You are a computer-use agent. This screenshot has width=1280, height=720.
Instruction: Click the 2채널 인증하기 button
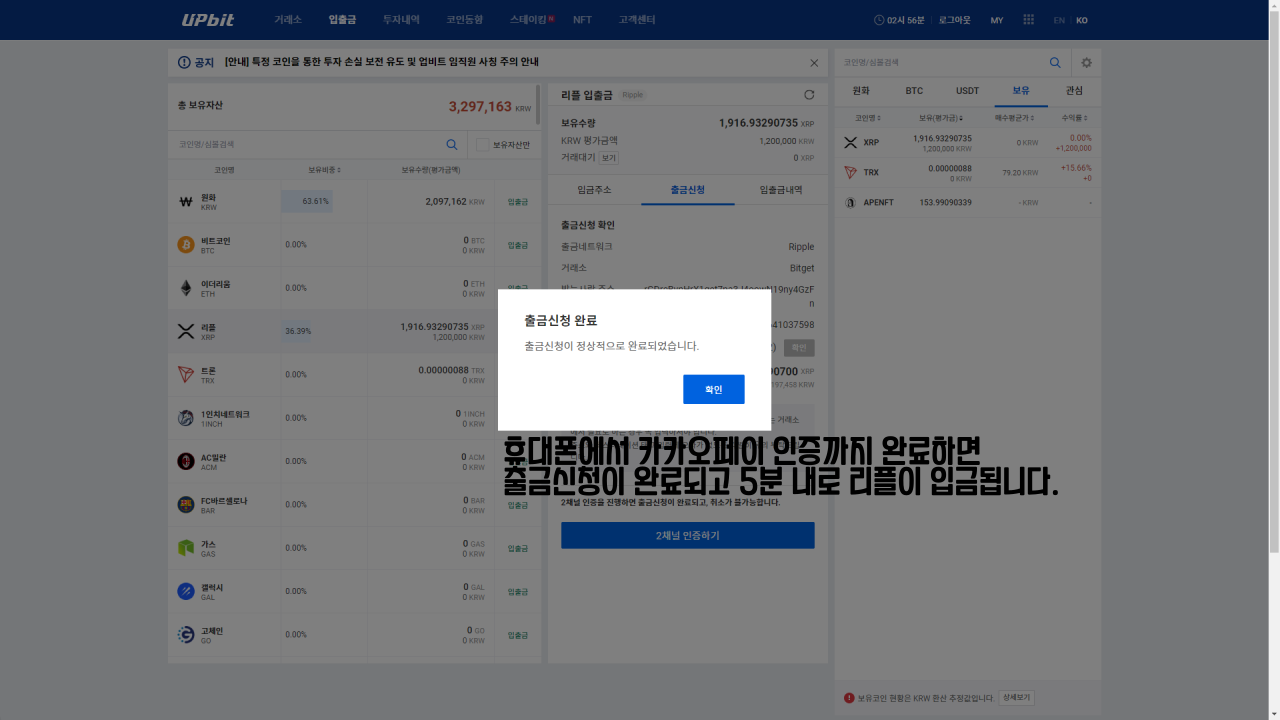tap(687, 535)
